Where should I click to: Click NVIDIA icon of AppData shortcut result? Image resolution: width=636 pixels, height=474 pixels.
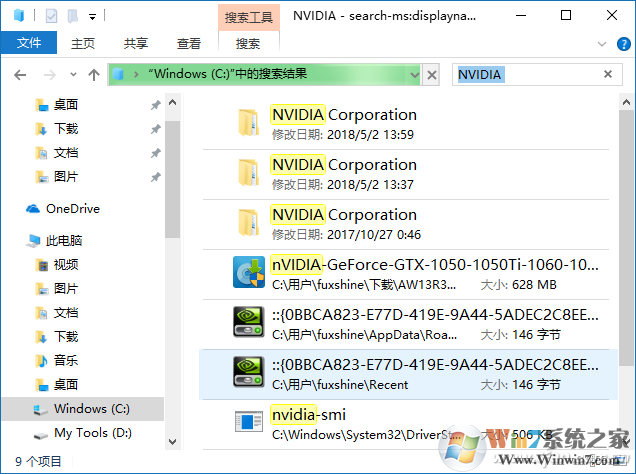249,322
